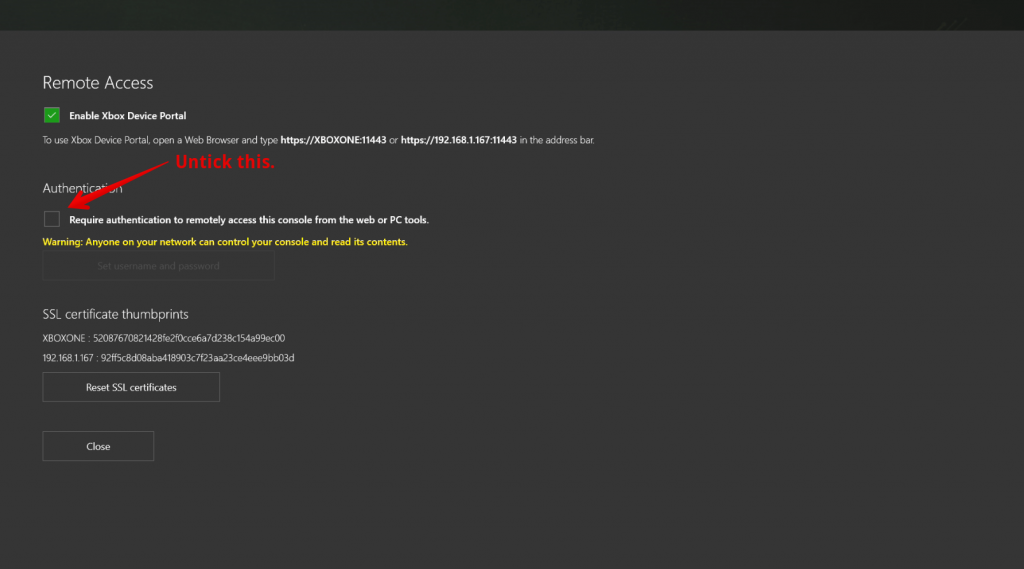
Task: Uncheck the Enable Xbox Device Portal checkbox
Action: [x=52, y=115]
